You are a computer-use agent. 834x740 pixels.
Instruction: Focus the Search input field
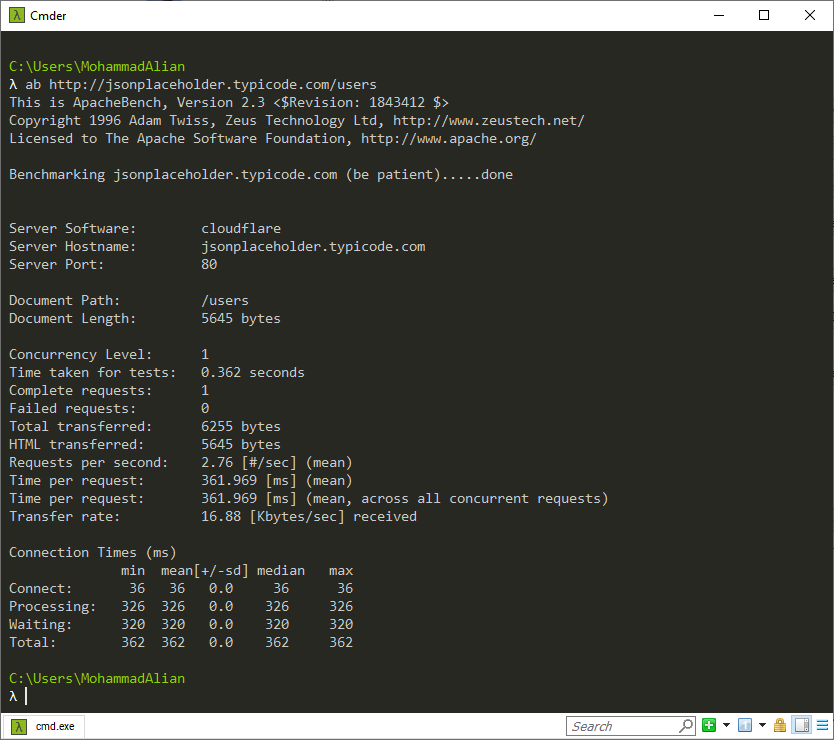coord(620,726)
